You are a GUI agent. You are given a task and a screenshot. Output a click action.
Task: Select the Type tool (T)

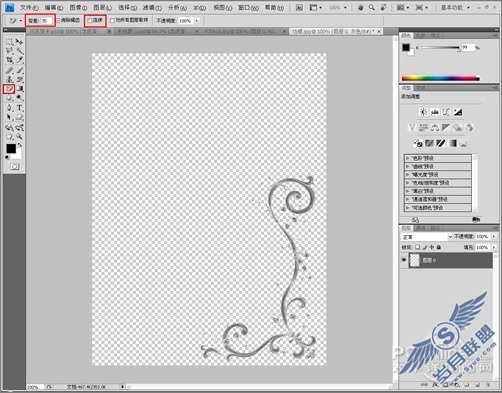click(19, 108)
